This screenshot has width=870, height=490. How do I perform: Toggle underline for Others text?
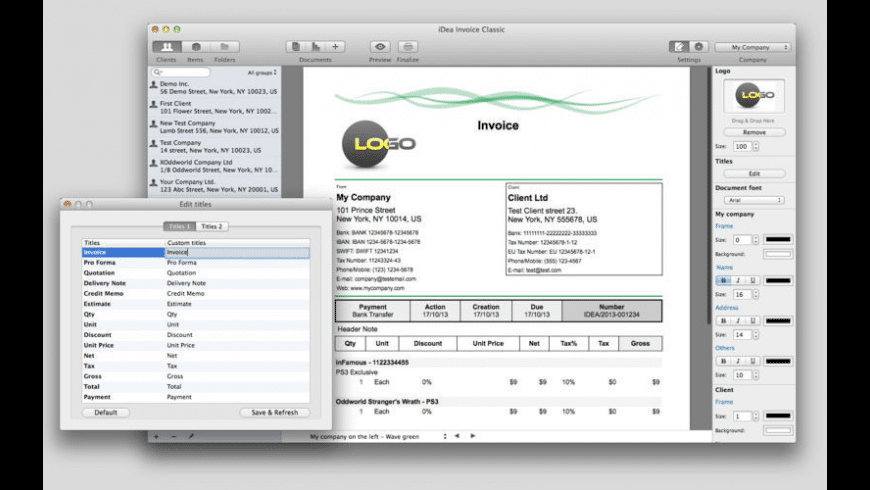click(752, 361)
